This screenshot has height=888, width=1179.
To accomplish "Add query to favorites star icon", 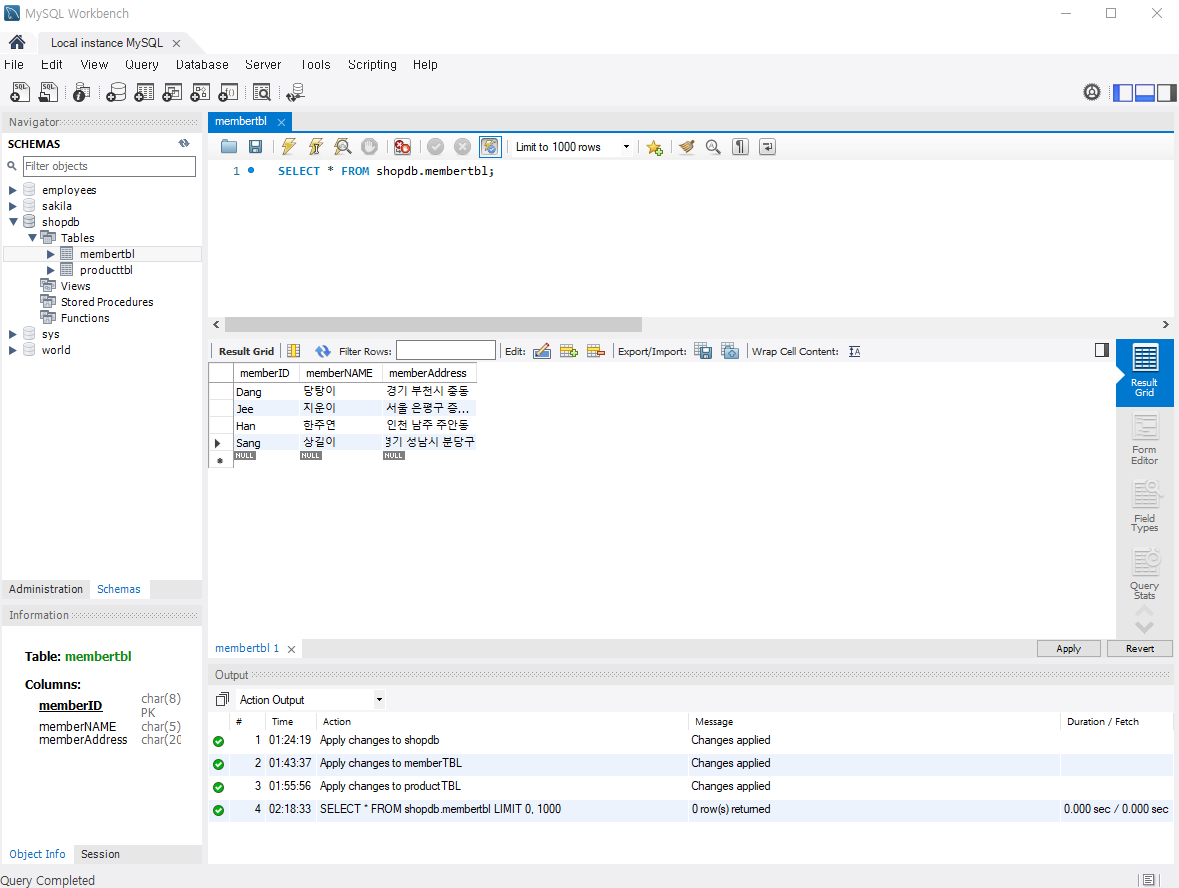I will coord(654,147).
